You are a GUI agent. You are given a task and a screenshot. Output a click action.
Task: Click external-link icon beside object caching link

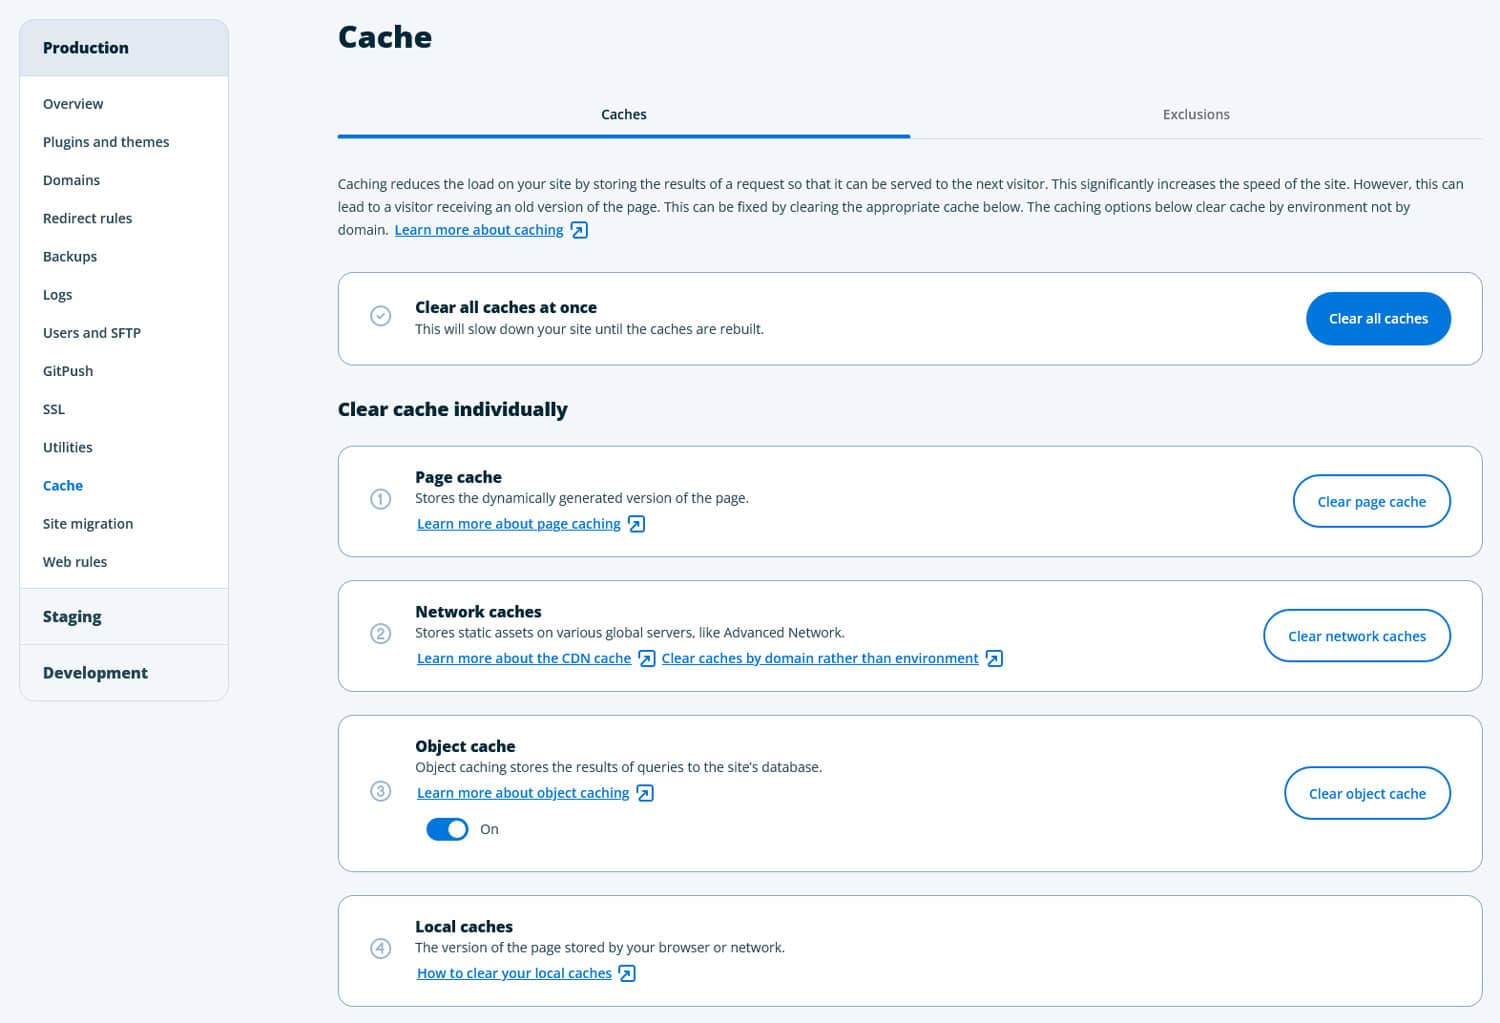[645, 793]
